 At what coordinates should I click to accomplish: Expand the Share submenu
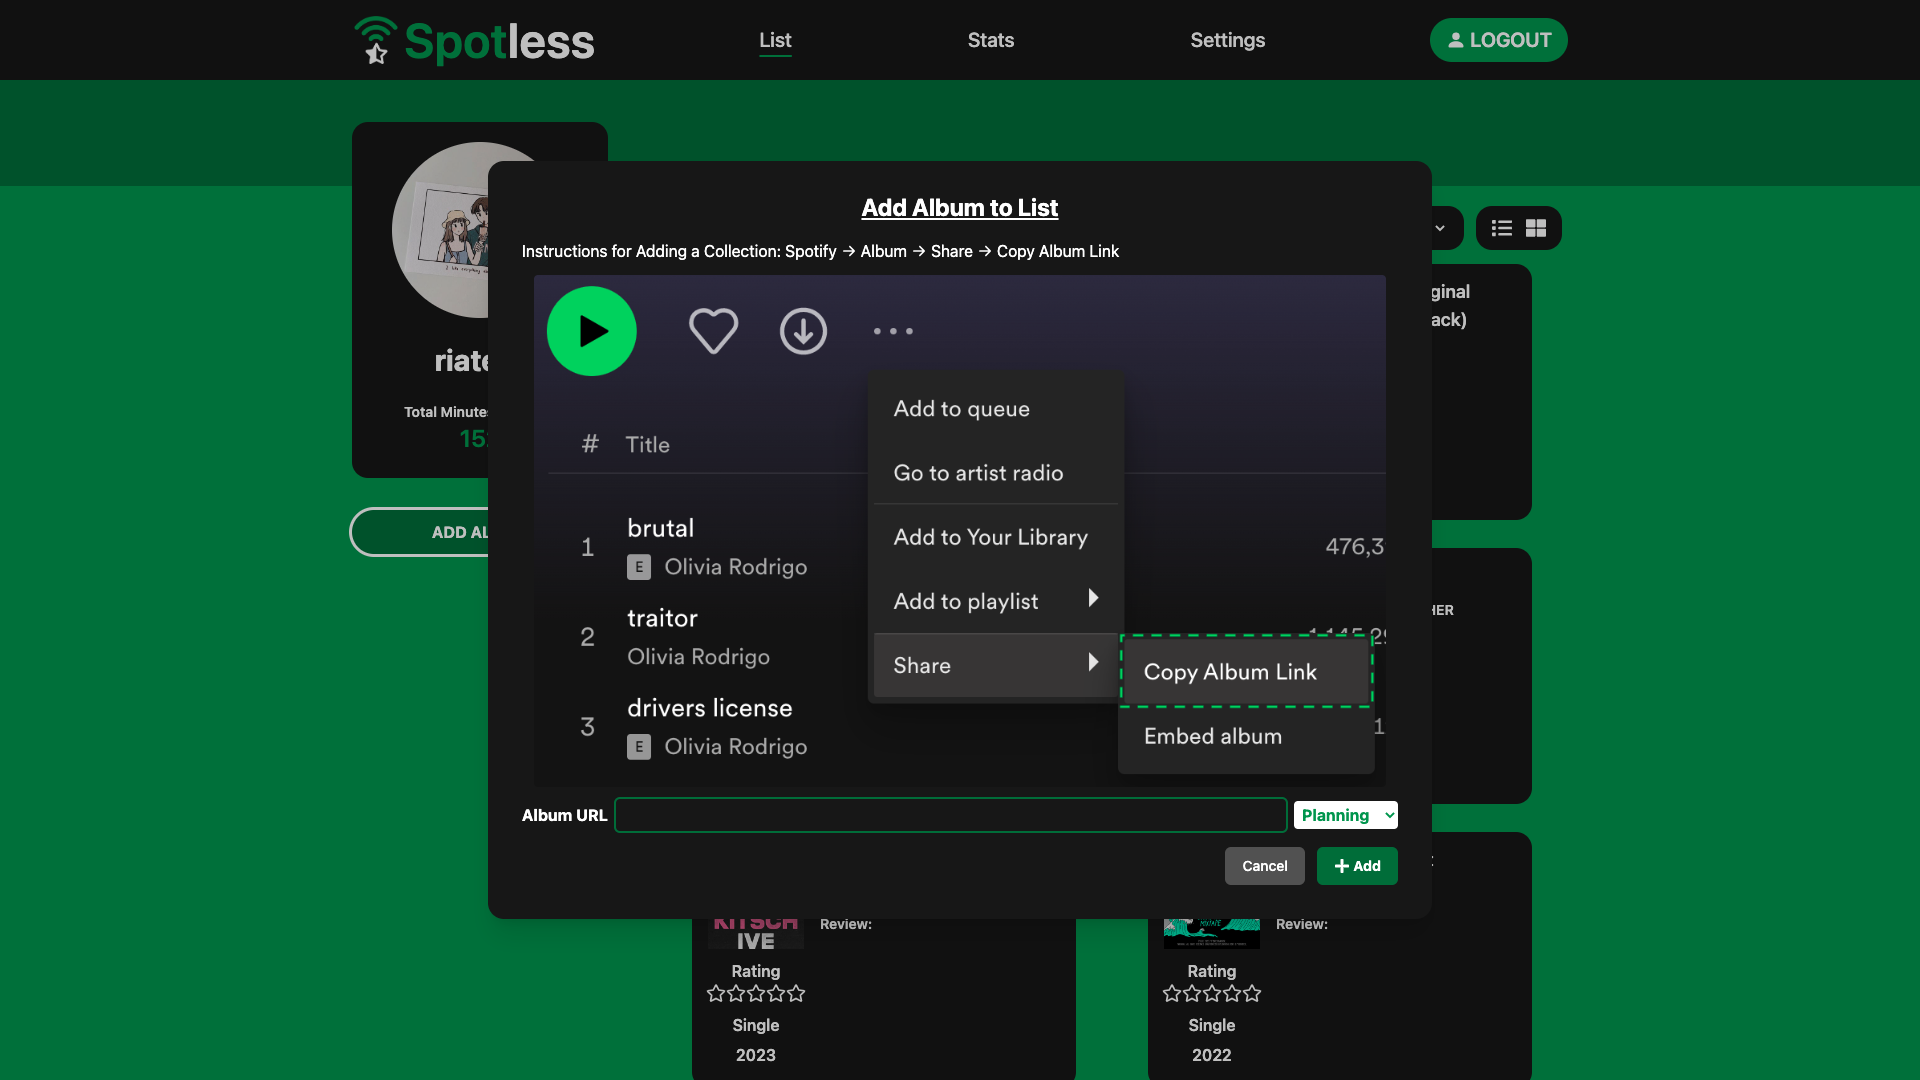(x=995, y=665)
